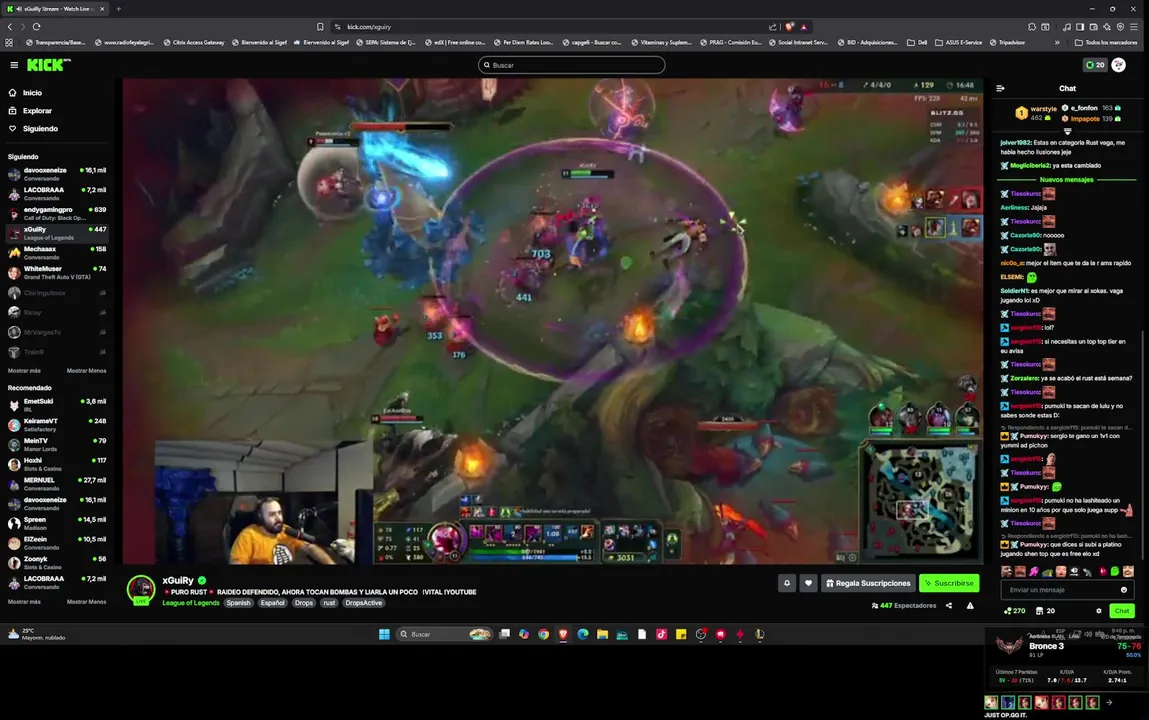Share the stream with share icon

tap(949, 606)
